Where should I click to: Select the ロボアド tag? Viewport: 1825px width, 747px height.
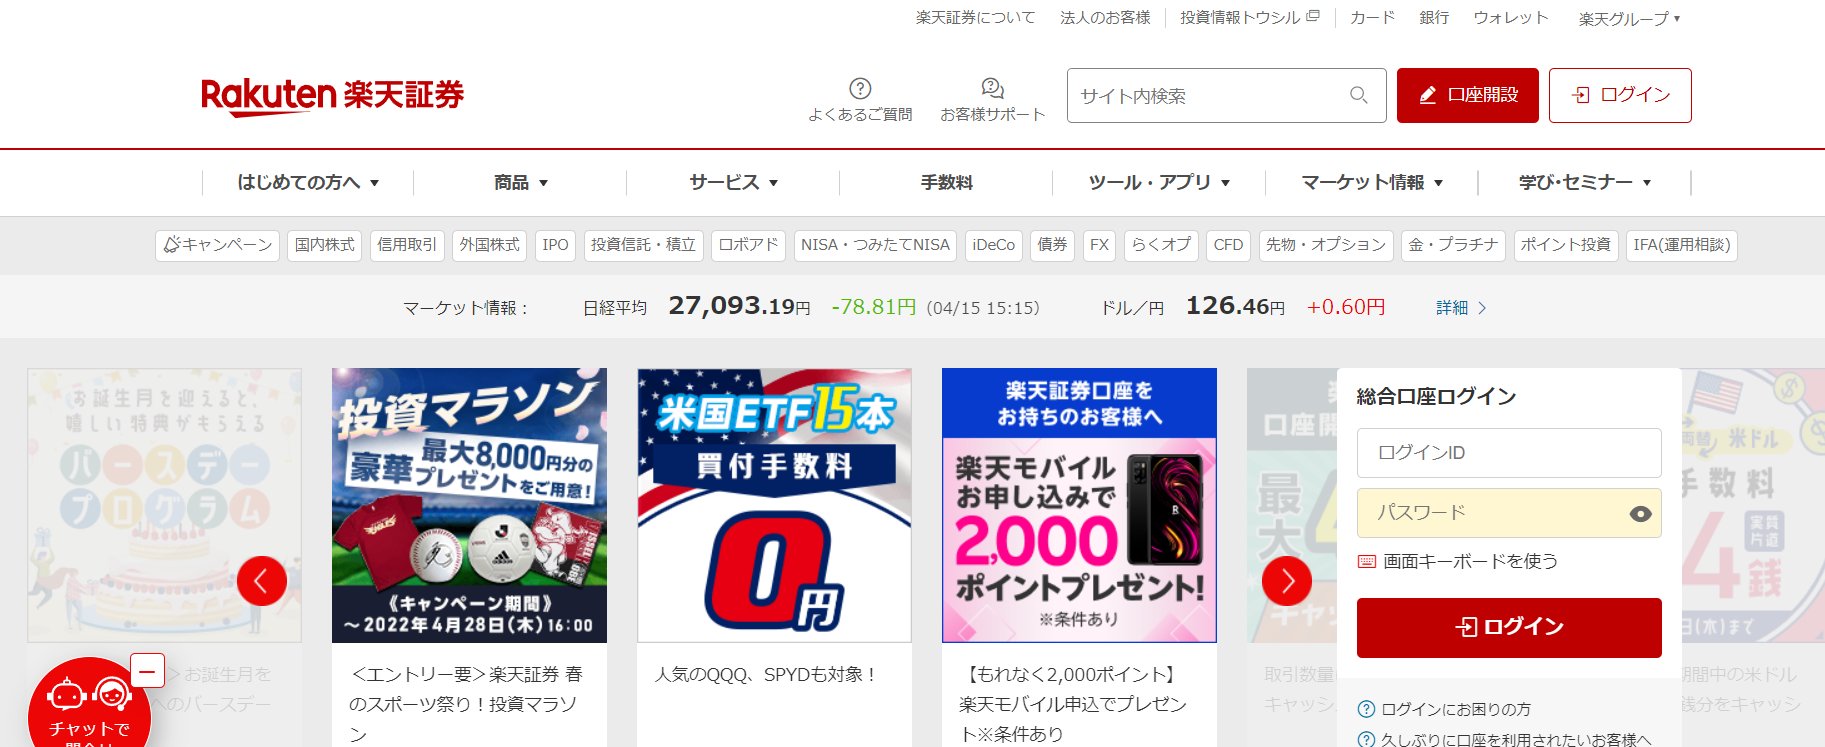[748, 245]
